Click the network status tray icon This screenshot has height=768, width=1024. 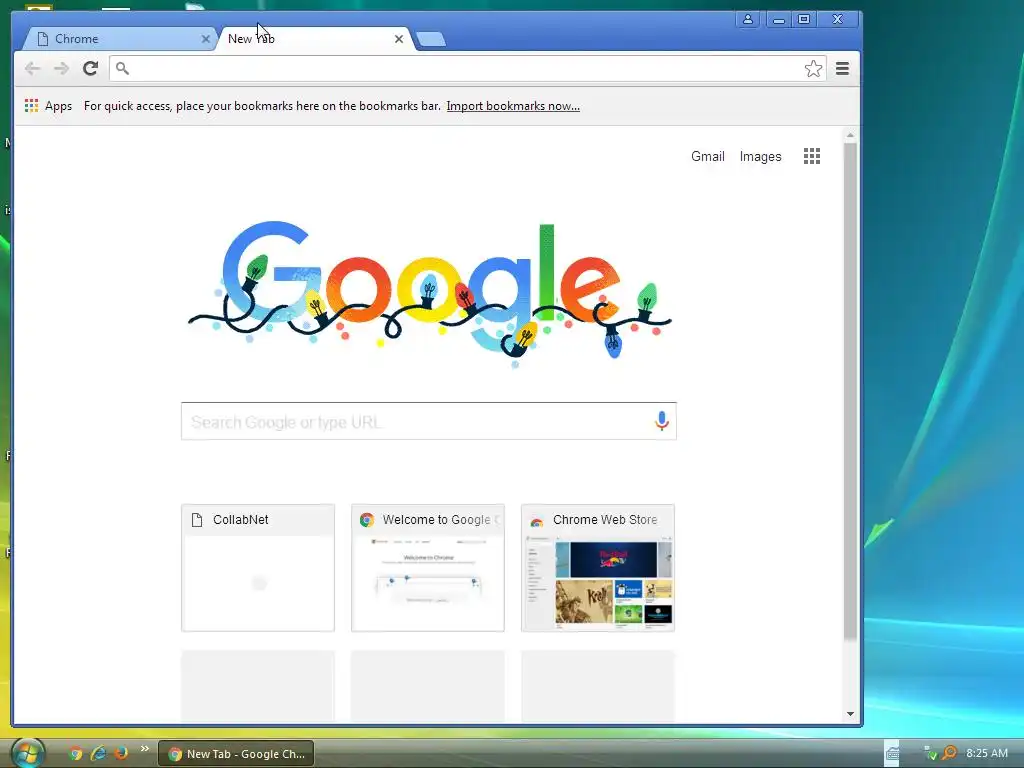pos(930,753)
